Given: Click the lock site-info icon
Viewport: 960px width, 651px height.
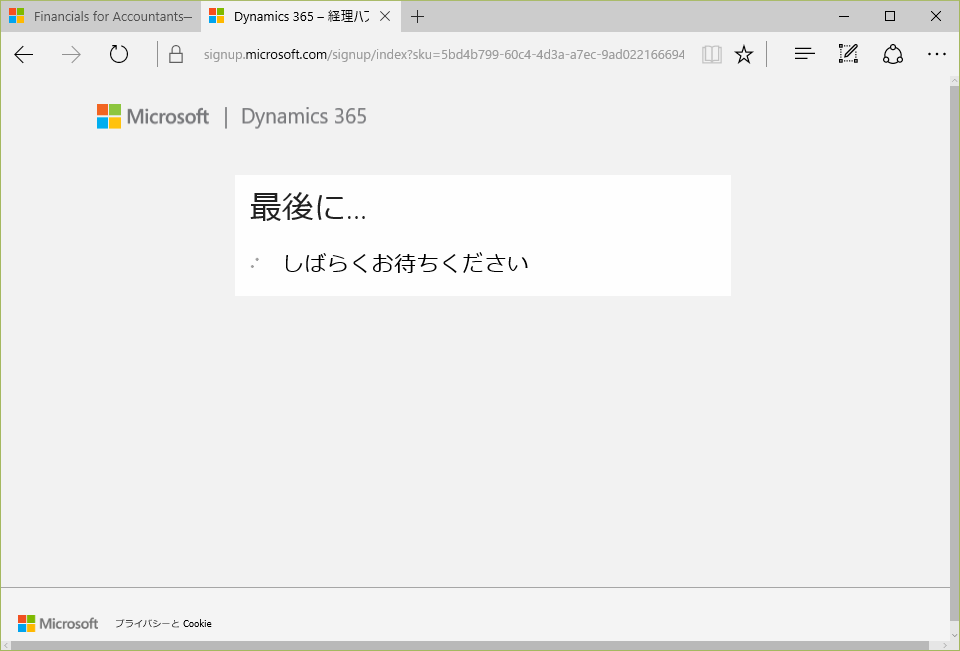Looking at the screenshot, I should click(x=176, y=54).
